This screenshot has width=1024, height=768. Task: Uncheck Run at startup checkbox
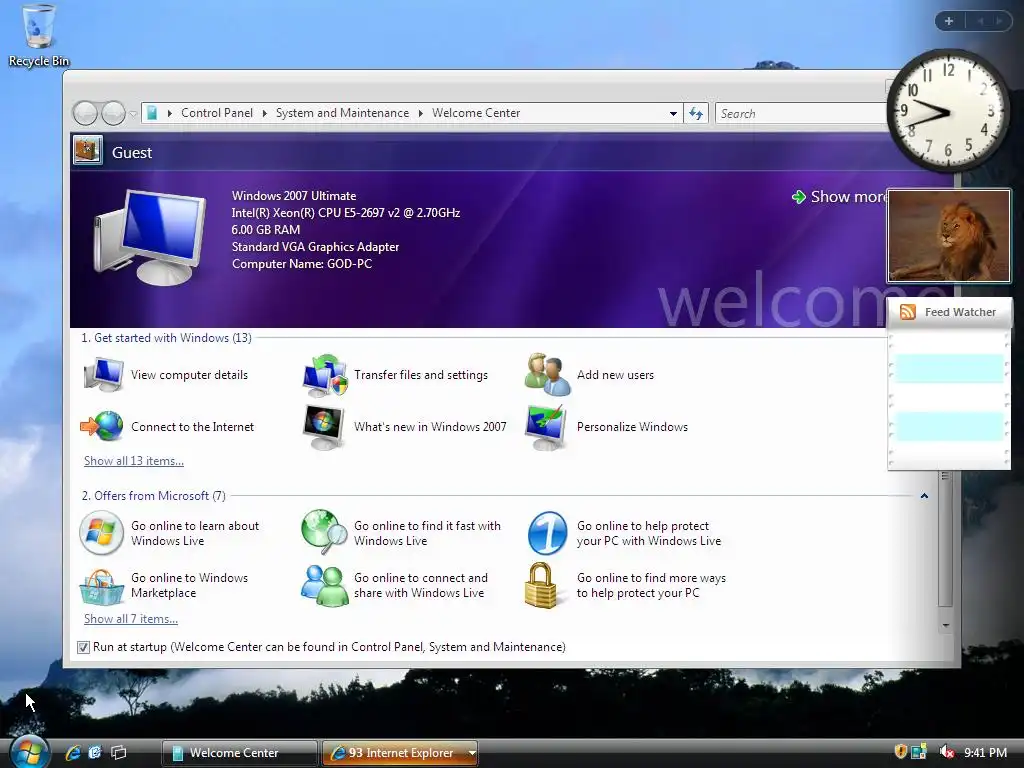pyautogui.click(x=83, y=647)
